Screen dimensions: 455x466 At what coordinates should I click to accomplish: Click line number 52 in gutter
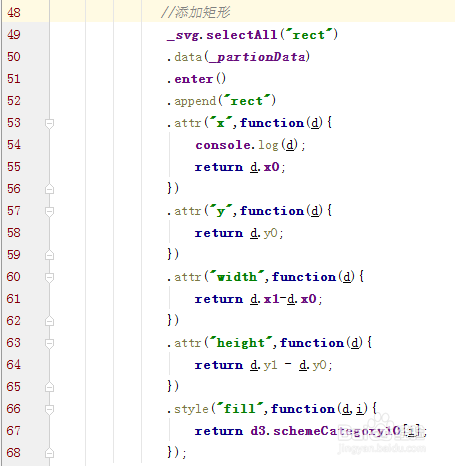click(14, 101)
